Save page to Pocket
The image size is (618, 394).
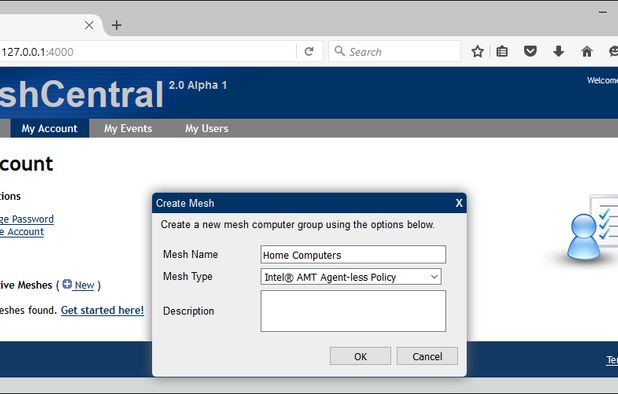coord(530,51)
